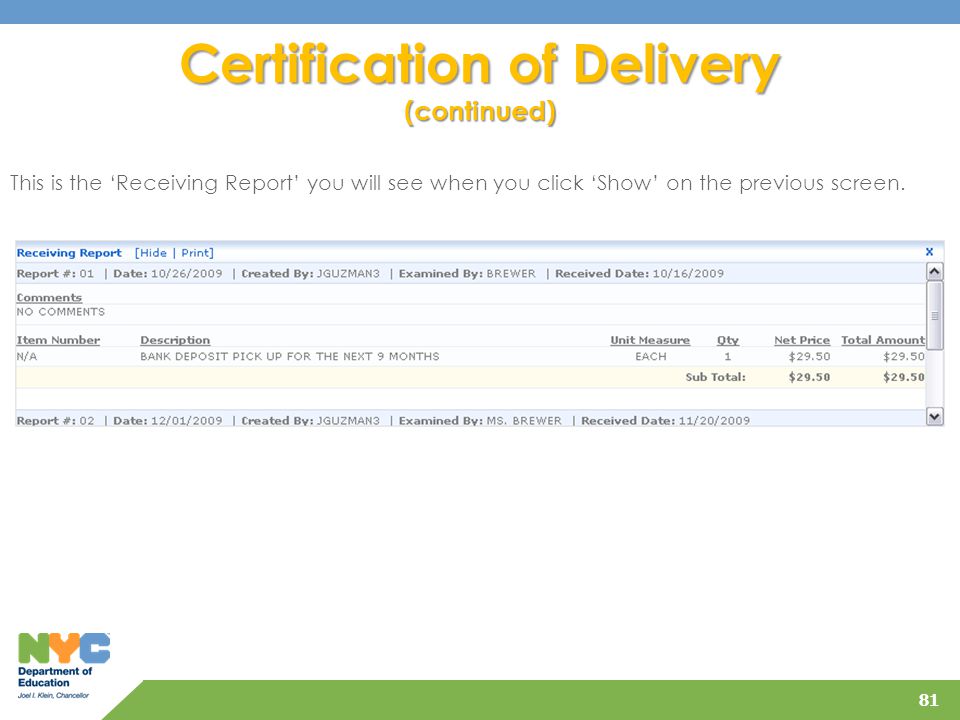Close the Receiving Report panel with X

[929, 252]
